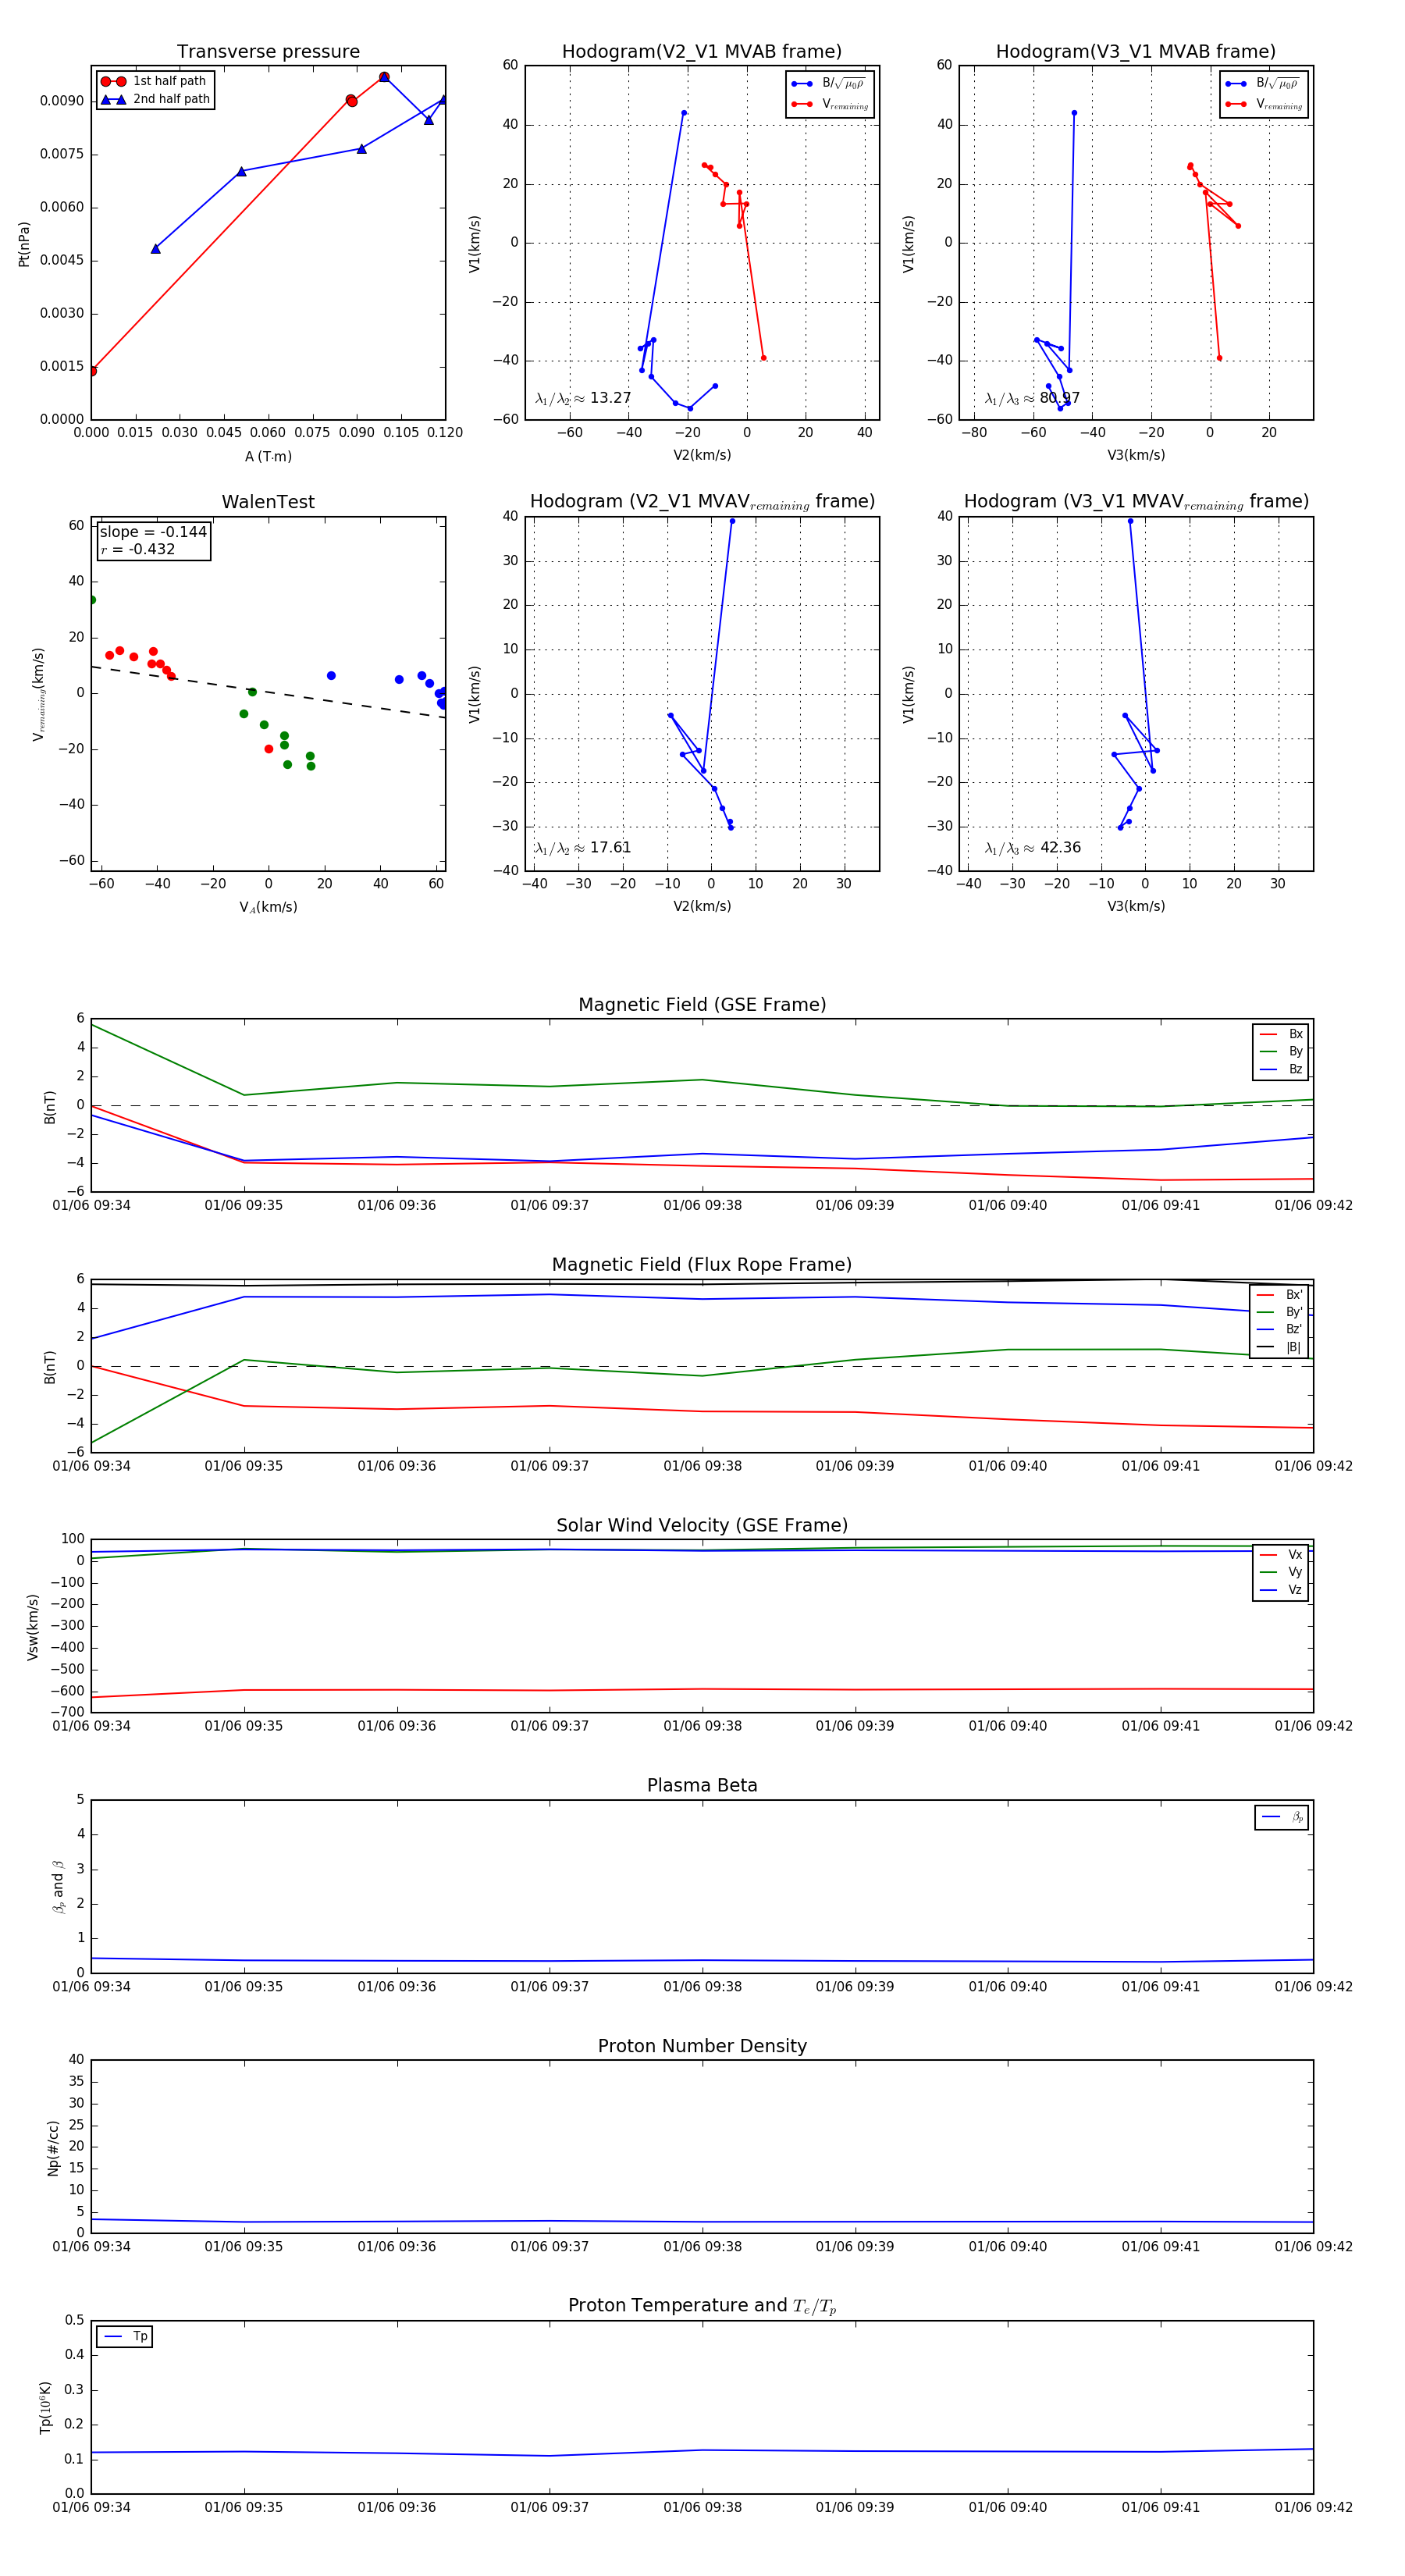Click the "By" legend entry in GSE plot
Viewport: 1405px width, 2576px height.
1281,1051
